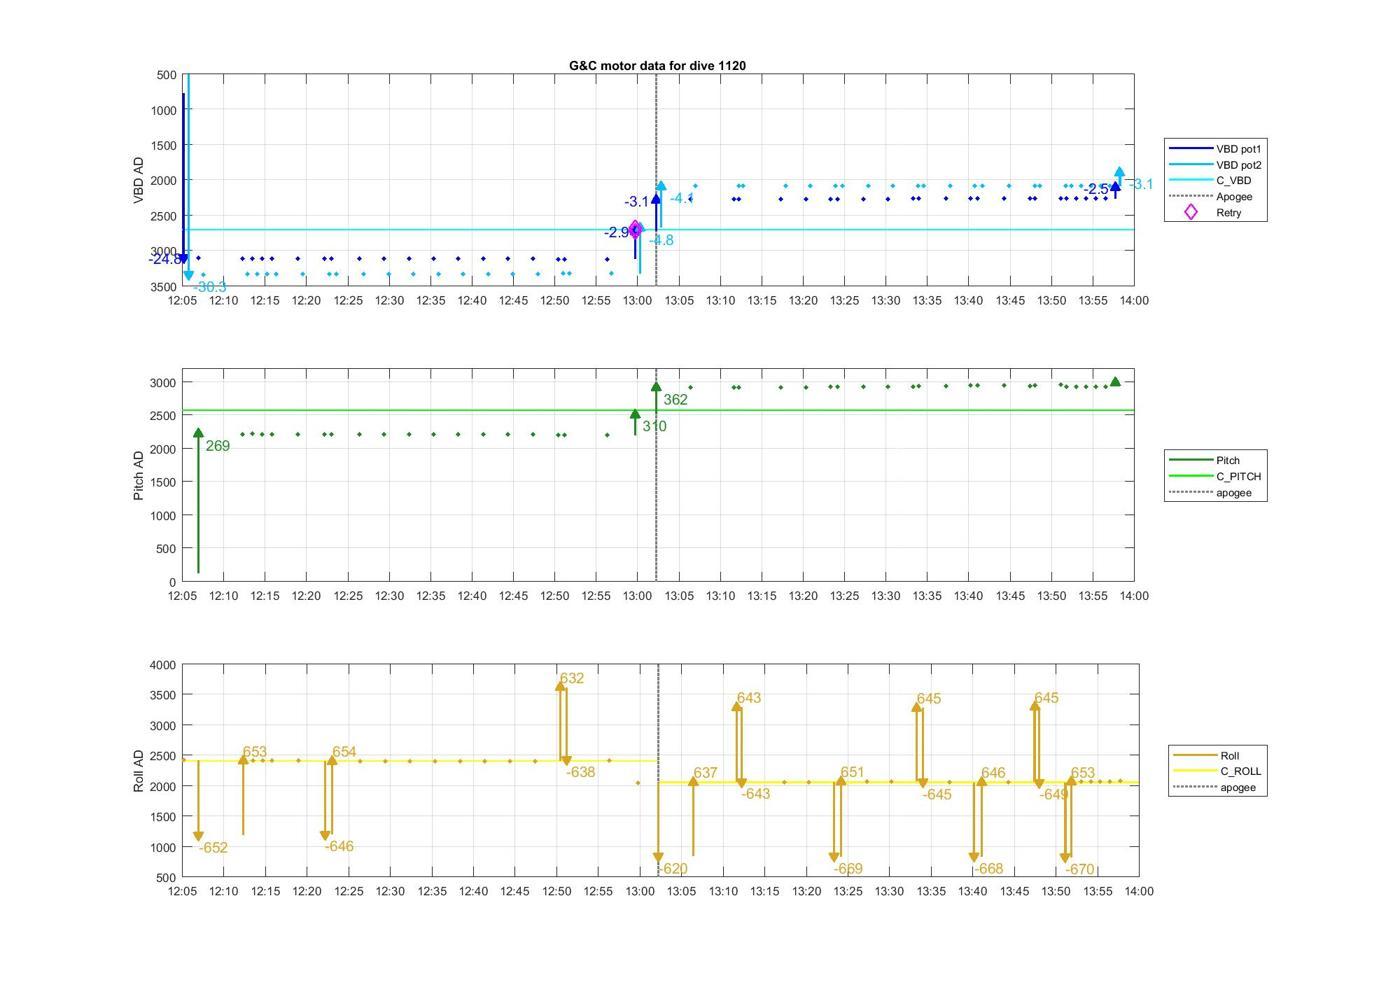
Task: Click the "-638" roll label
Action: pos(581,772)
